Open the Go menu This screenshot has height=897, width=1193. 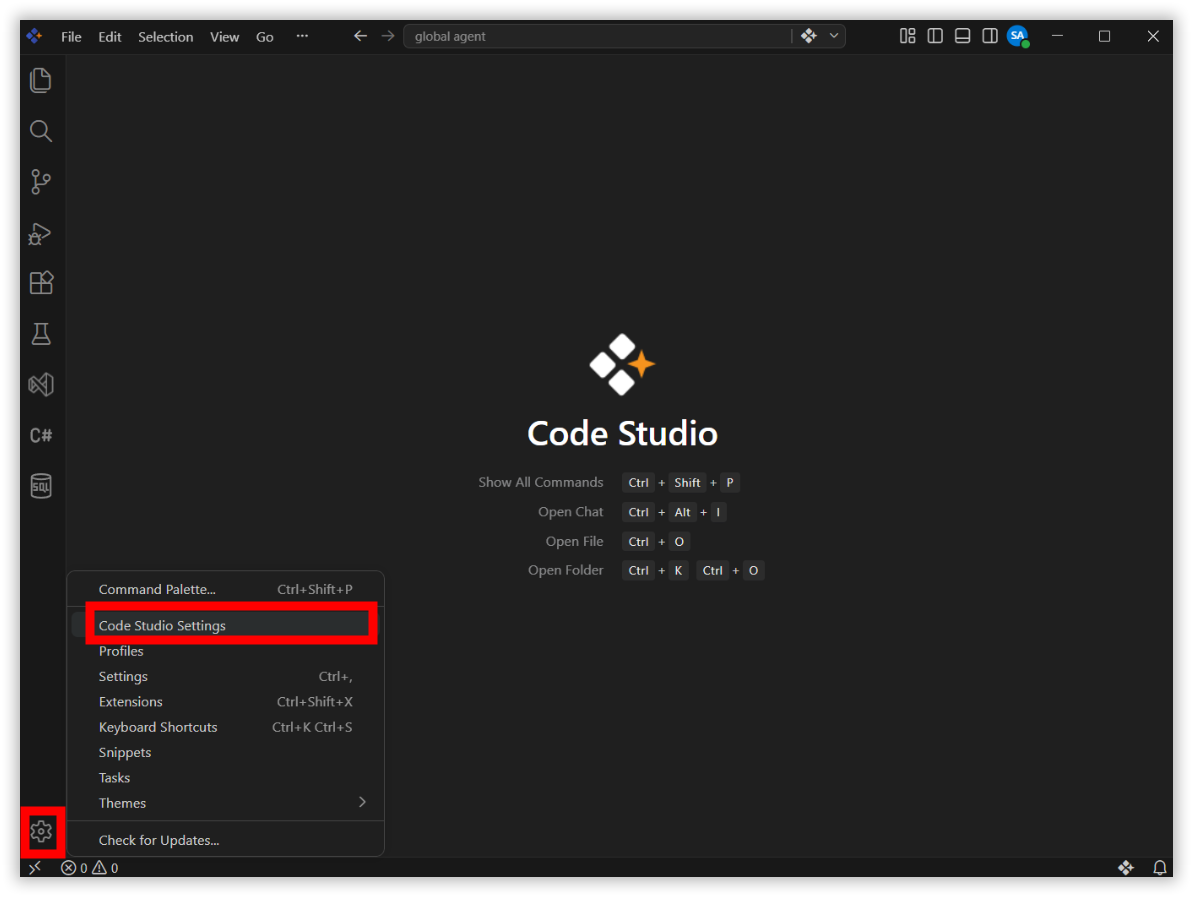(265, 37)
